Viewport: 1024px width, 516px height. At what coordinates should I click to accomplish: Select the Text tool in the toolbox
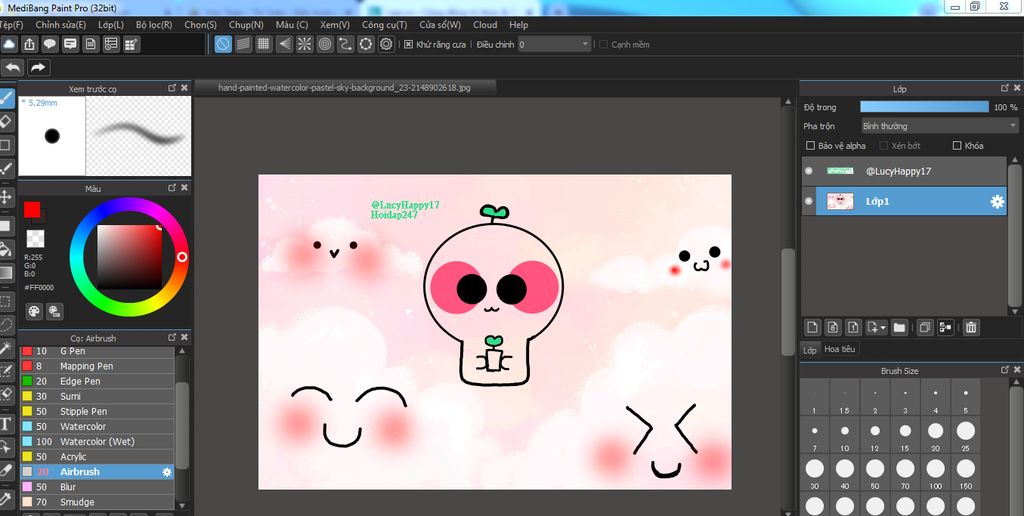click(x=6, y=423)
